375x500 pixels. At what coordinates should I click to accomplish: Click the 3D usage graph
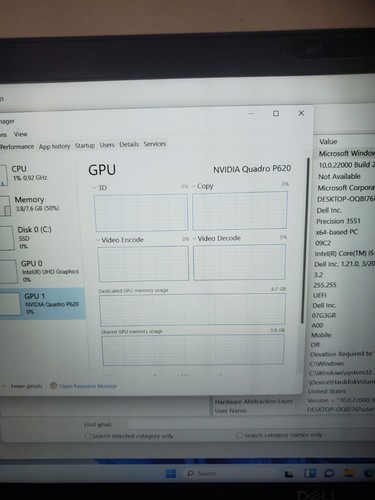(141, 212)
